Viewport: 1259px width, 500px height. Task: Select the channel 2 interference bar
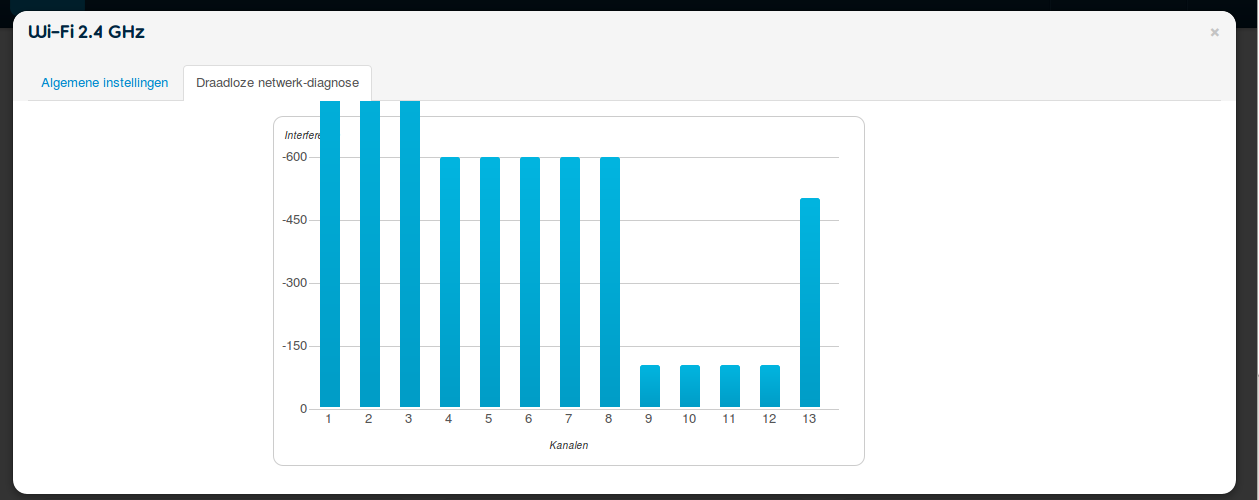pos(369,255)
